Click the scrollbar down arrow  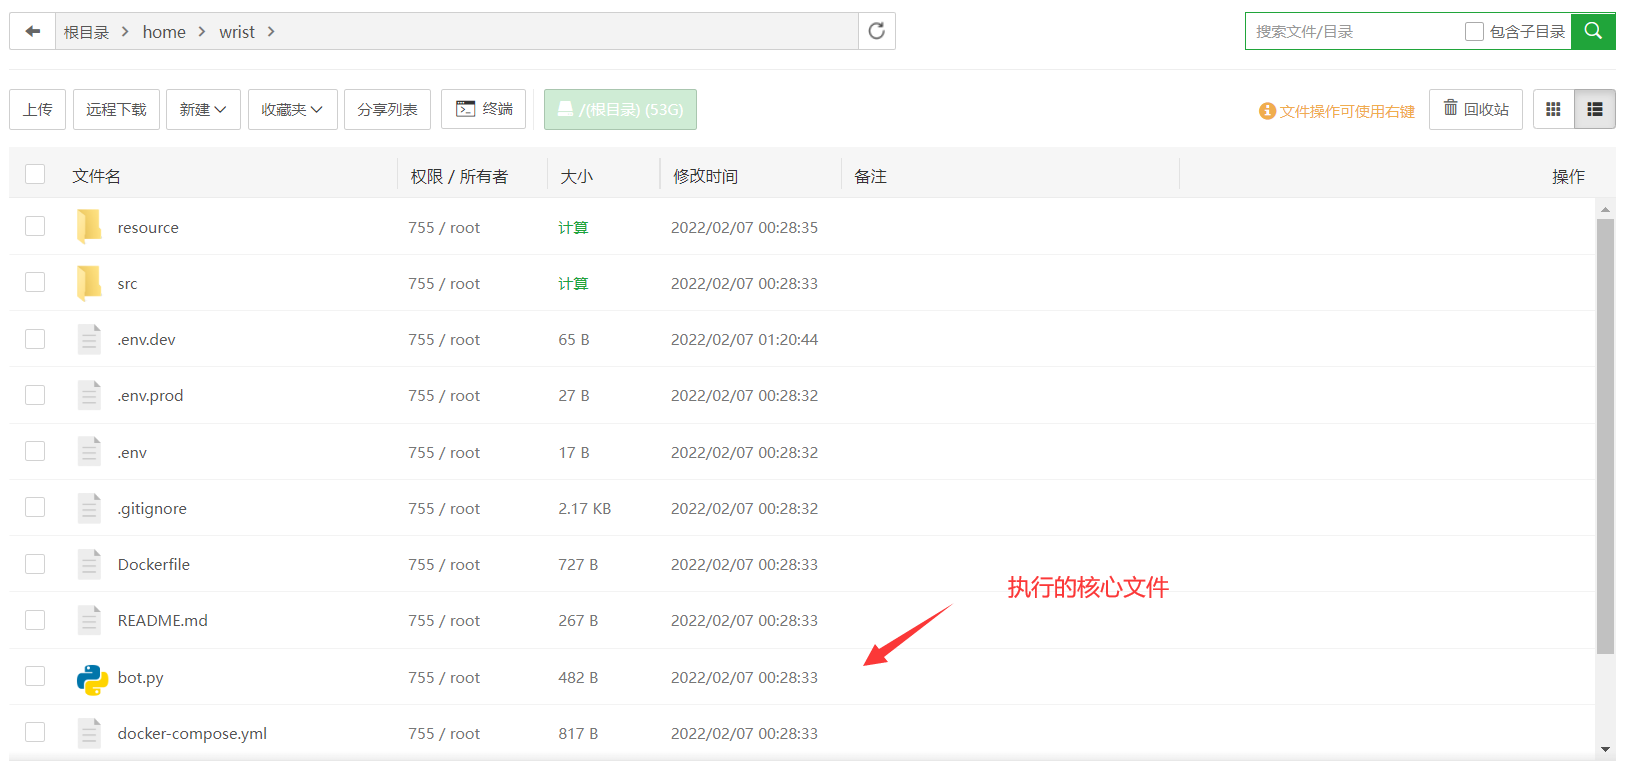[x=1605, y=749]
